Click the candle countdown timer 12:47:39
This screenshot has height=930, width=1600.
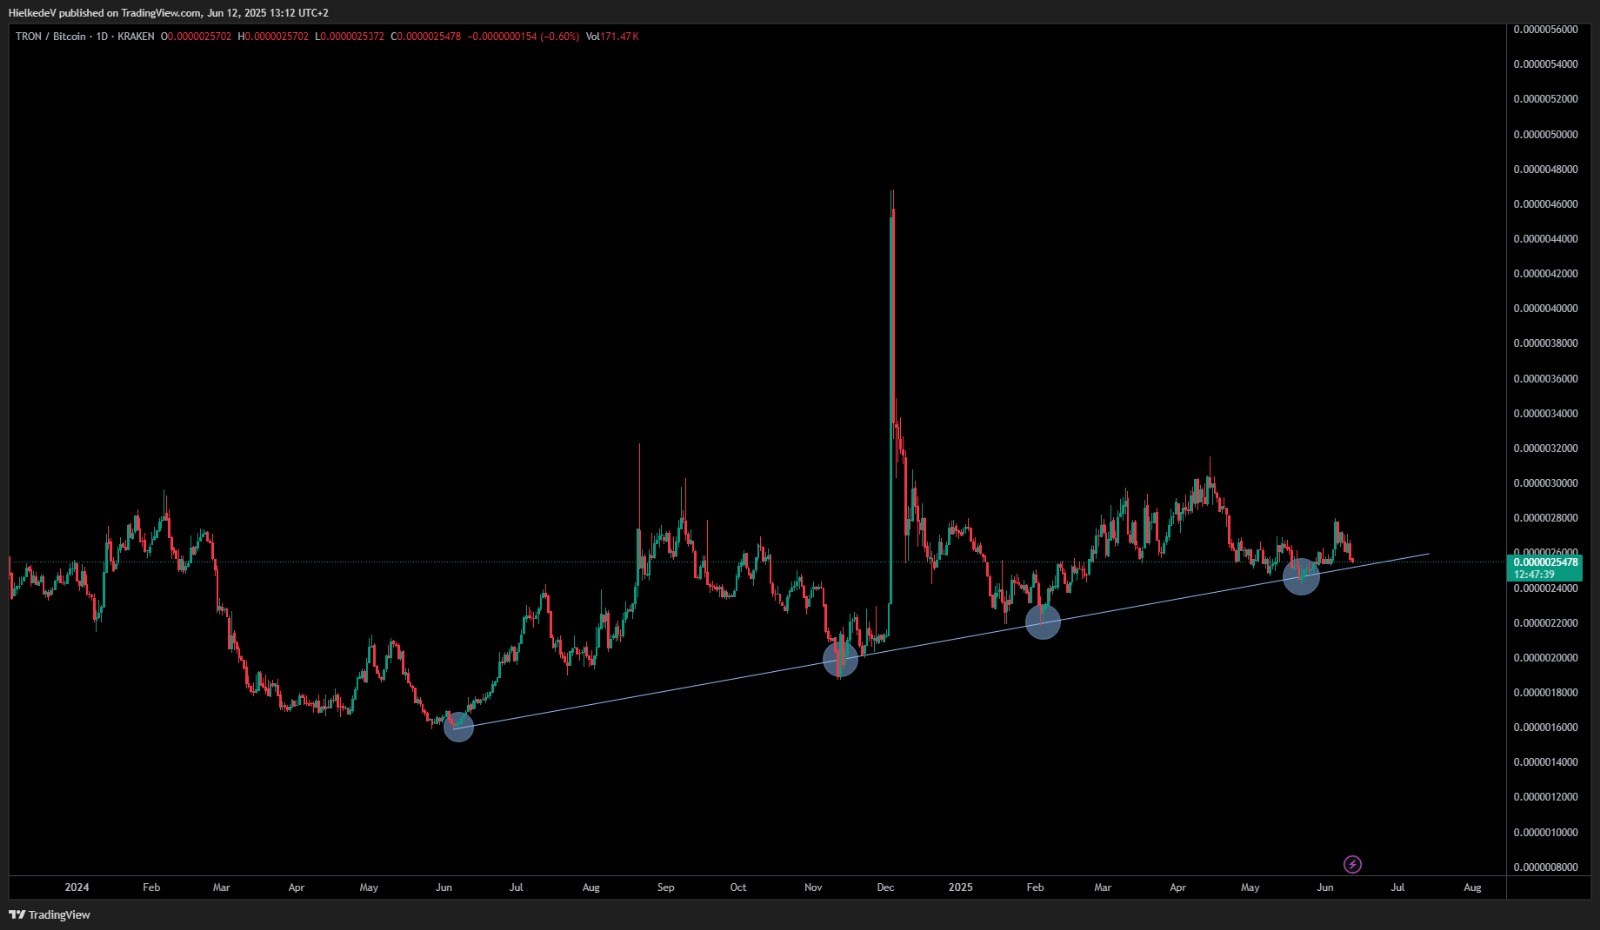coord(1534,574)
